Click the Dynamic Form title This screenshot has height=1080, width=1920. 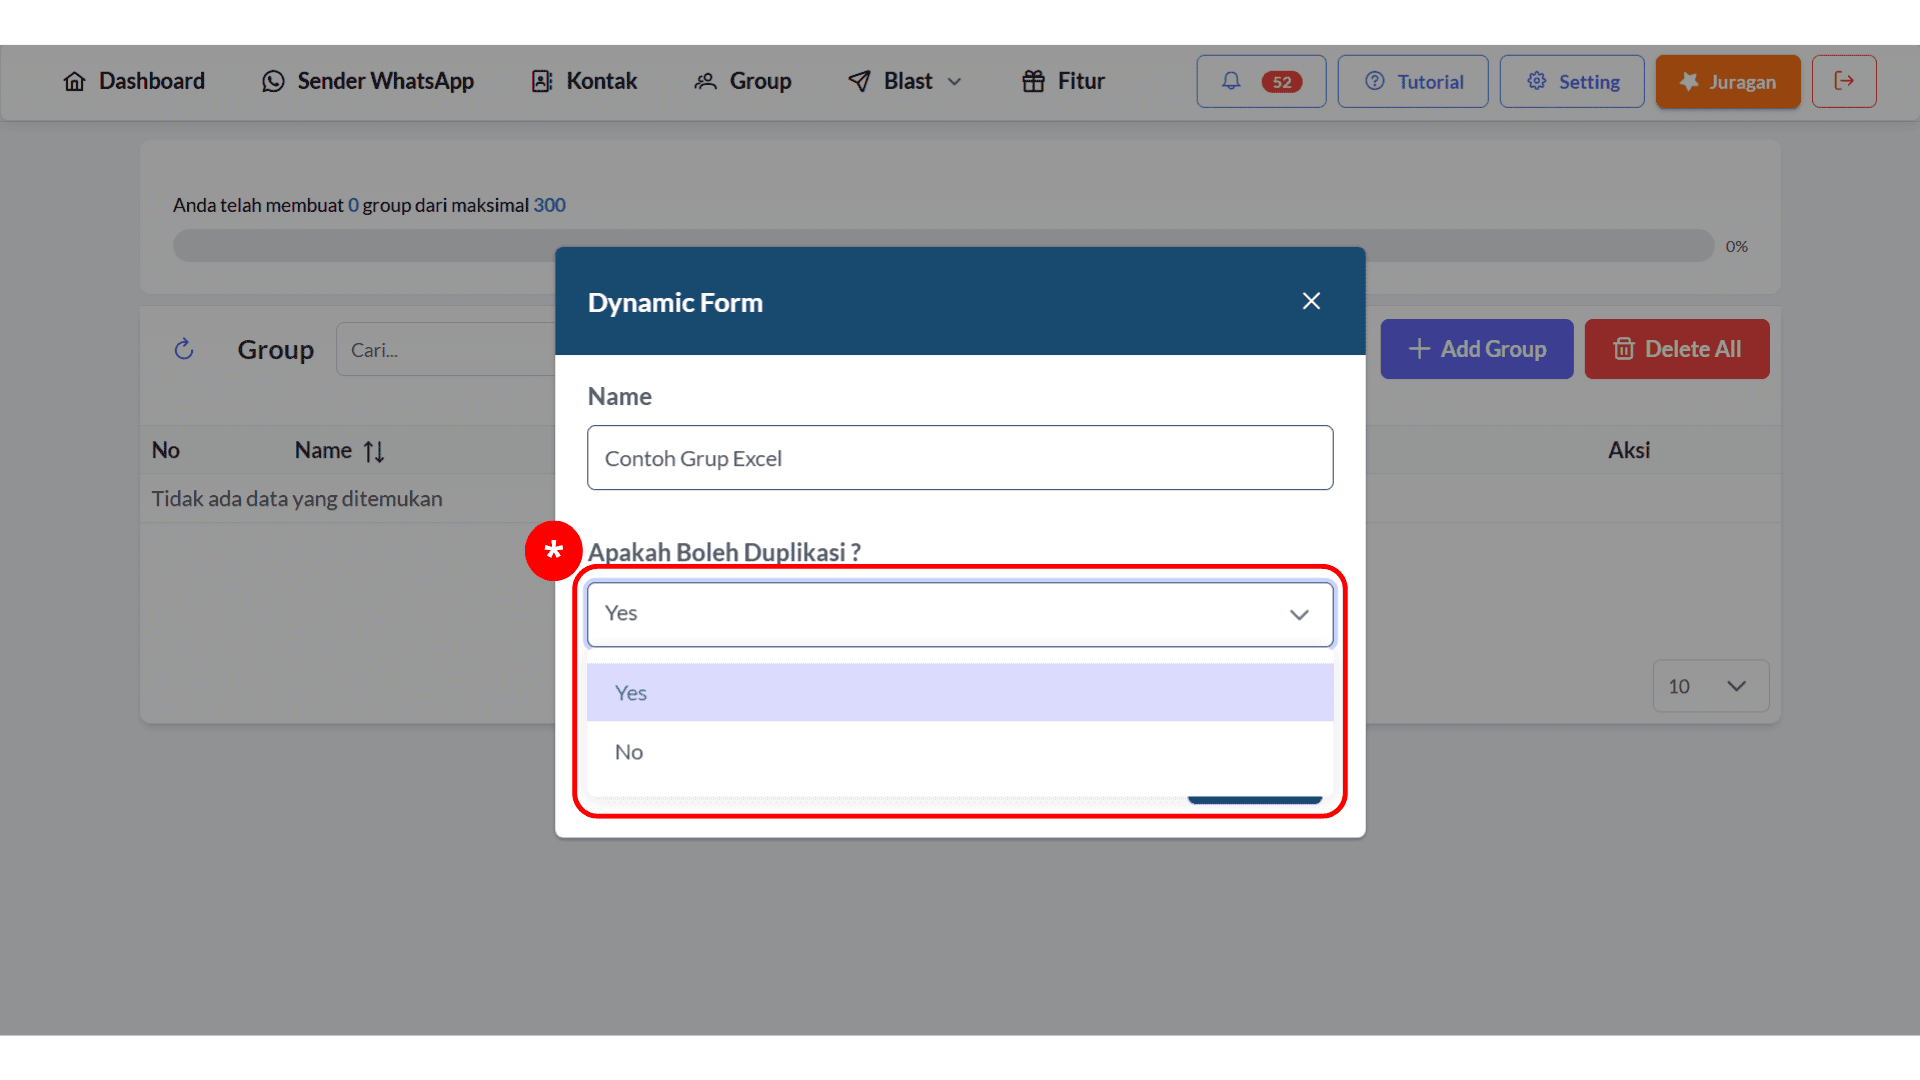click(675, 302)
